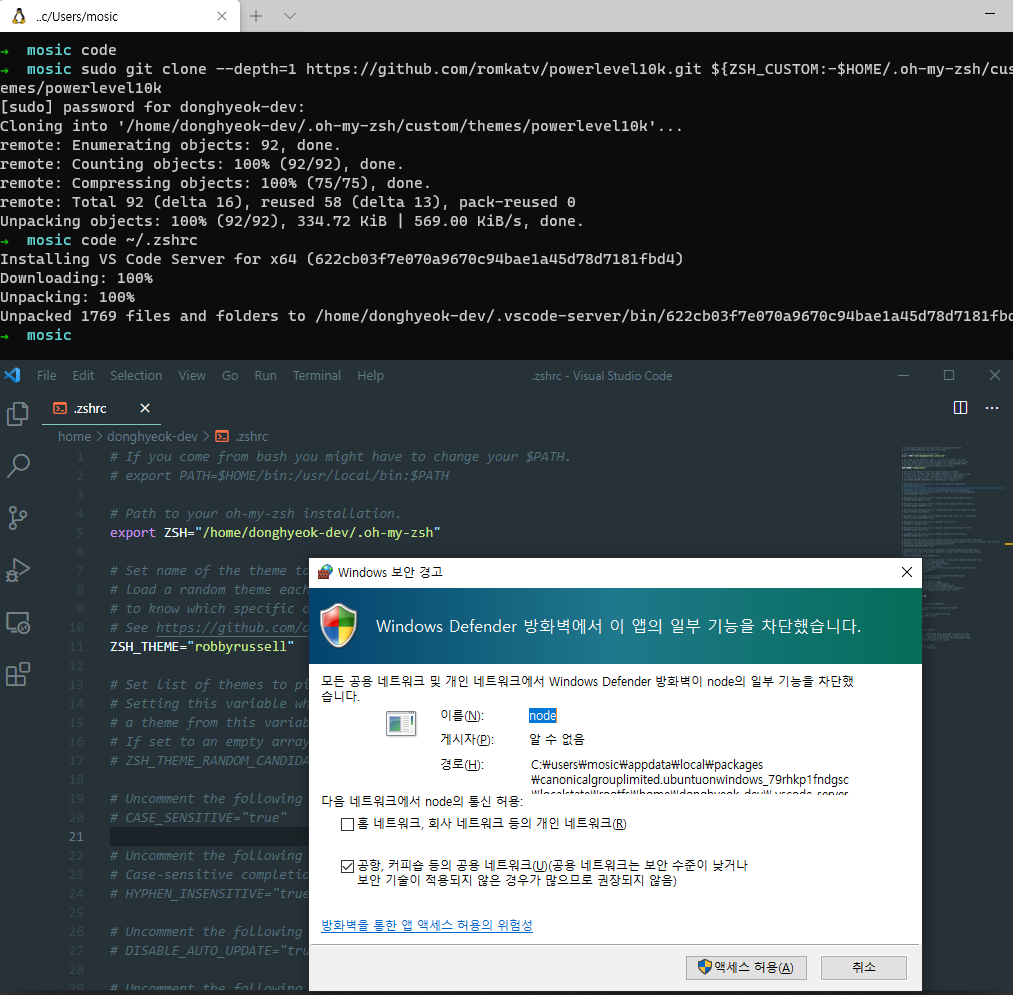Image resolution: width=1013 pixels, height=995 pixels.
Task: Enable private networks checkbox
Action: tap(347, 824)
